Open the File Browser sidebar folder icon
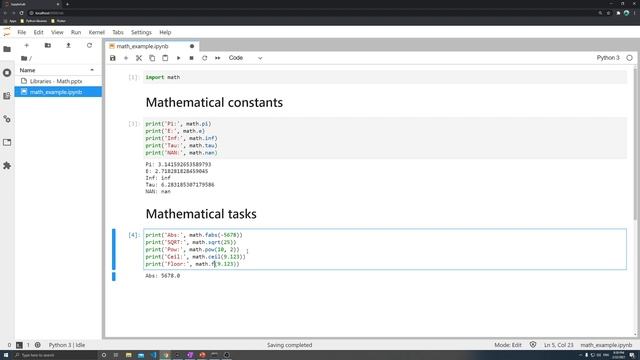Viewport: 640px width, 360px height. (x=7, y=49)
